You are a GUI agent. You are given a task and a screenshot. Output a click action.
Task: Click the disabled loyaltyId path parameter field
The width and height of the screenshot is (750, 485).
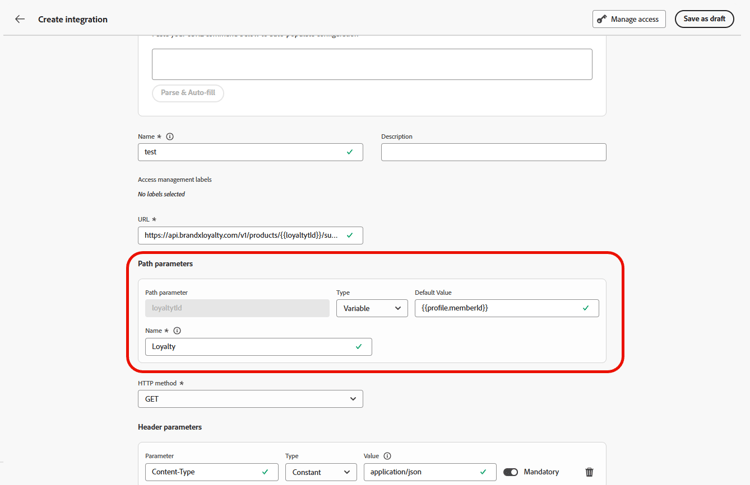tap(237, 308)
